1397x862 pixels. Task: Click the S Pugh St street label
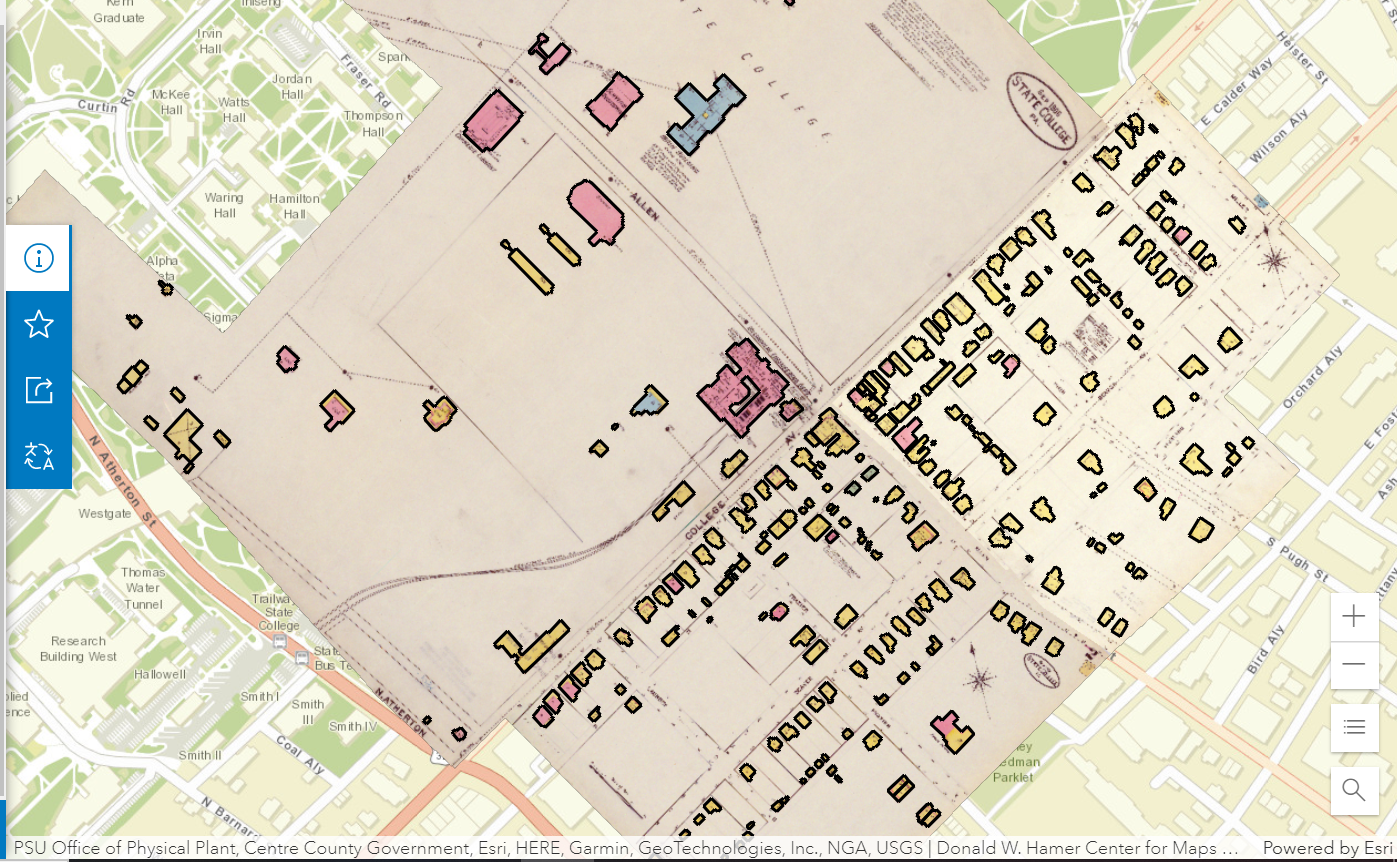tap(1297, 561)
